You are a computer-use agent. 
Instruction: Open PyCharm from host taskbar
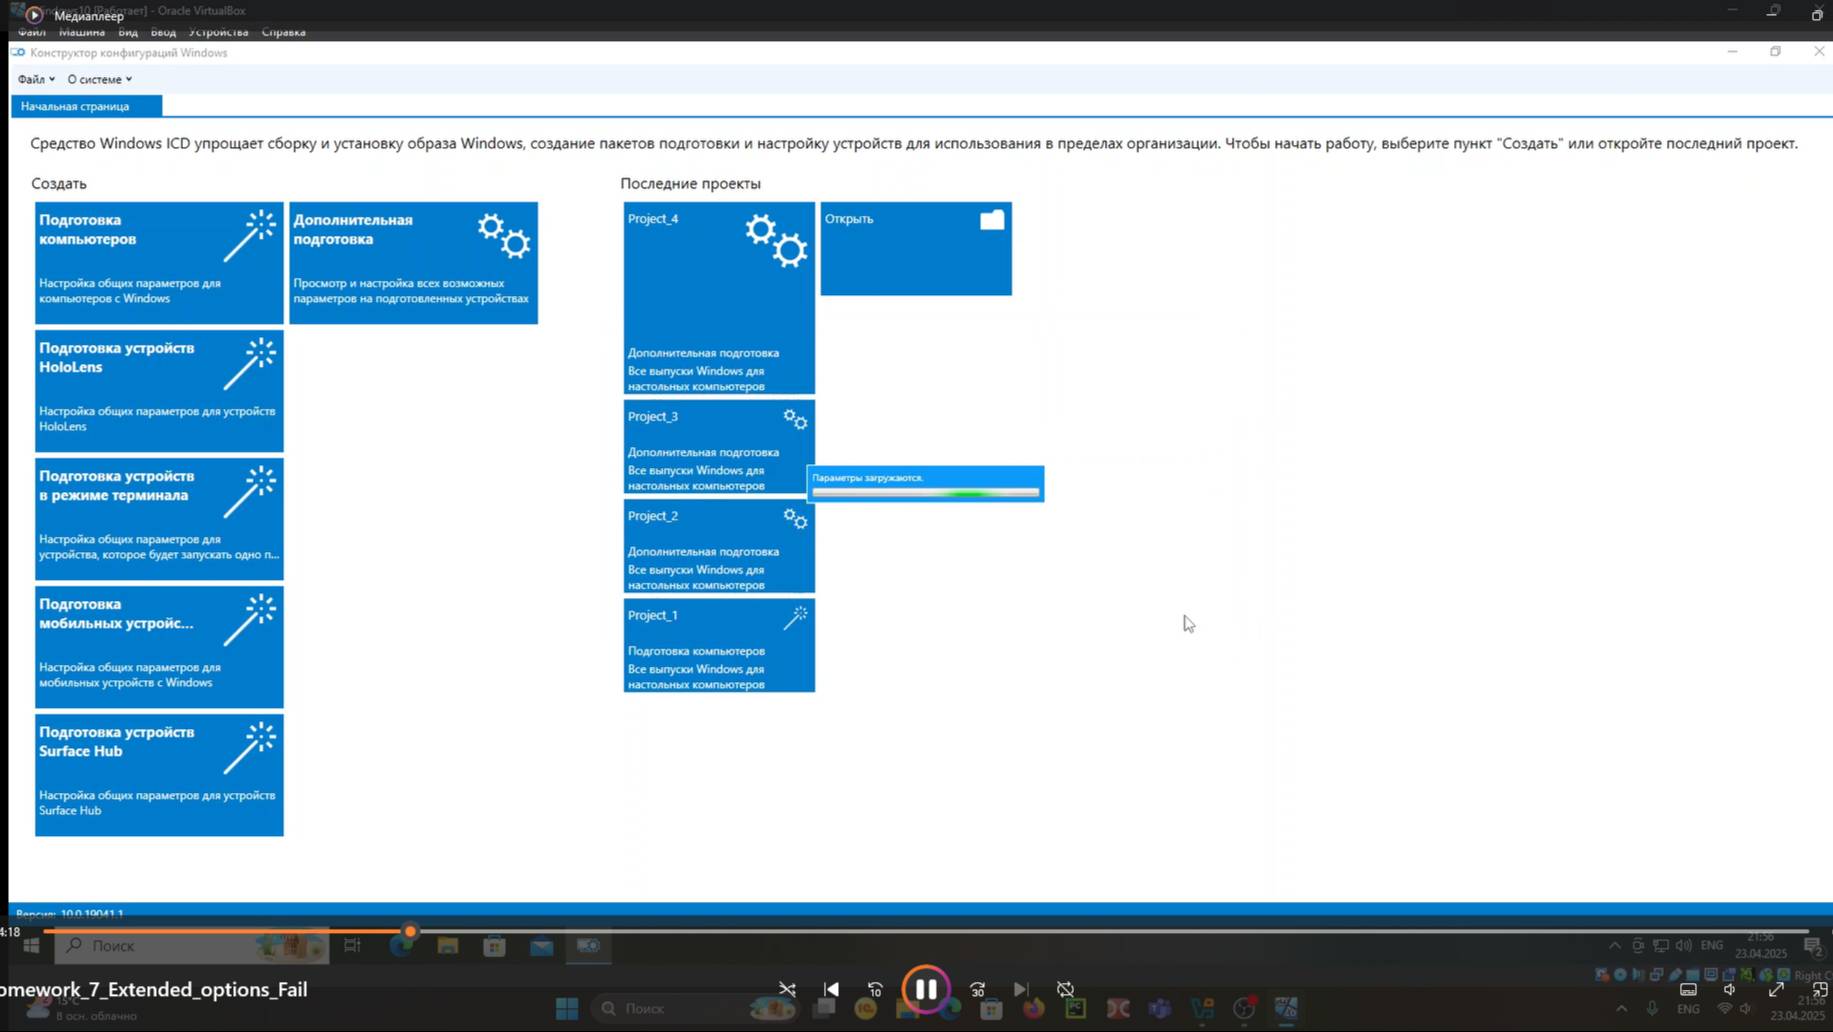(x=1076, y=1009)
